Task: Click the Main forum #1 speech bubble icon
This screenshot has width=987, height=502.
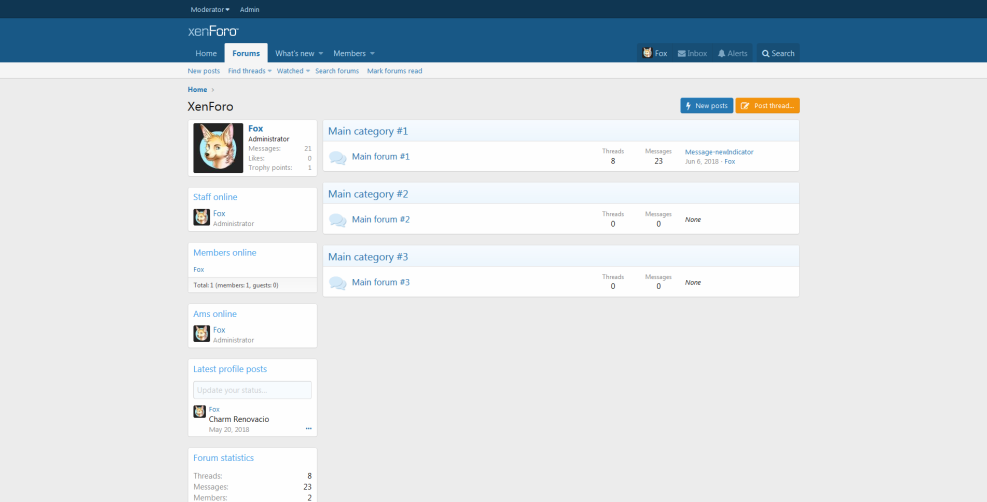Action: (x=337, y=157)
